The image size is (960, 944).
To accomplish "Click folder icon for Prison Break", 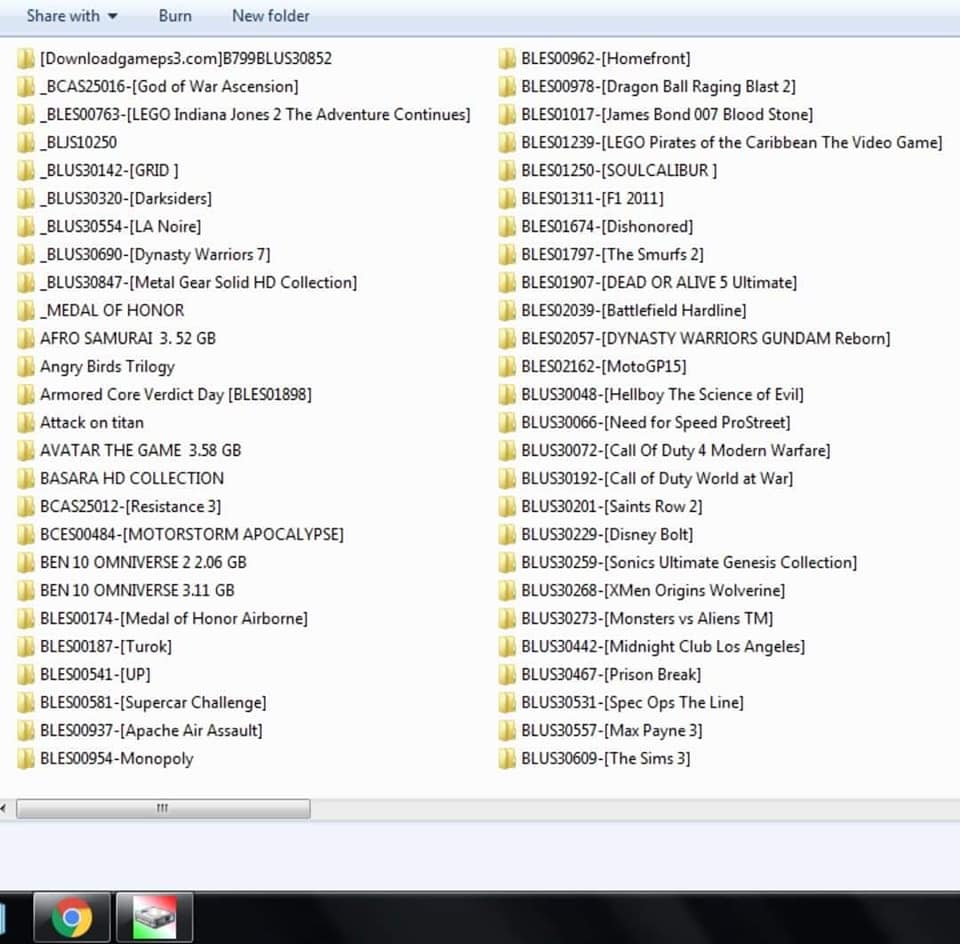I will click(x=507, y=675).
